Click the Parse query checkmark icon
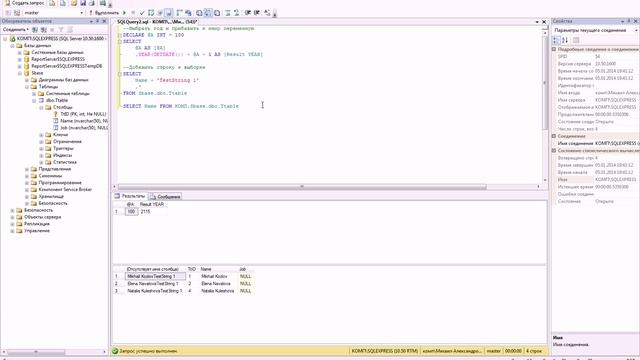This screenshot has height=360, width=640. 142,13
